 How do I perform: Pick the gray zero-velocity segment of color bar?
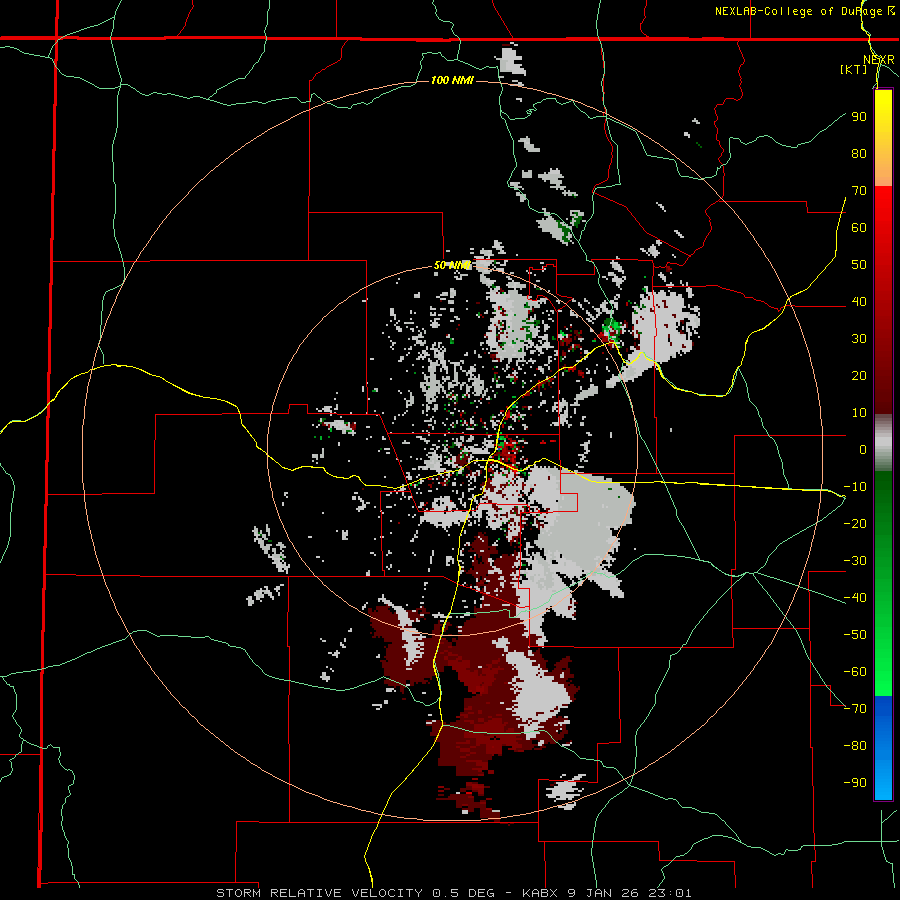point(883,443)
